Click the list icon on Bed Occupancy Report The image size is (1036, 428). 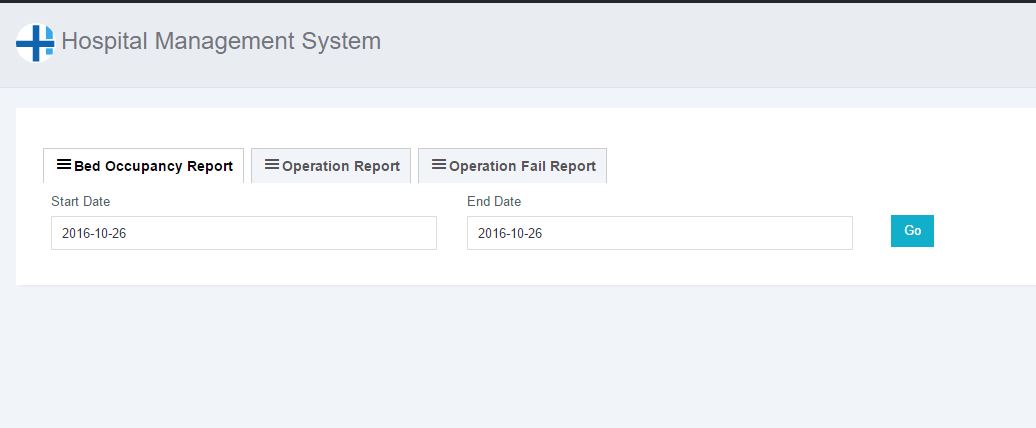64,165
